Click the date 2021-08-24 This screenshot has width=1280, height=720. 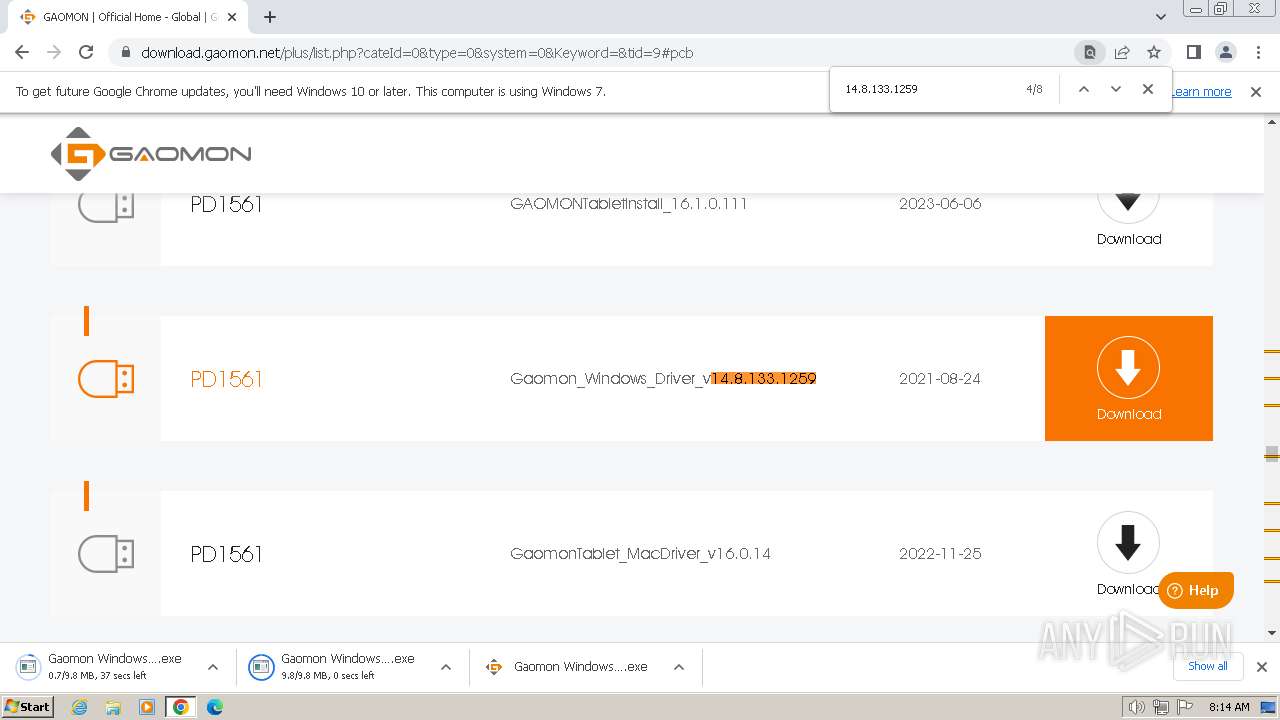940,379
